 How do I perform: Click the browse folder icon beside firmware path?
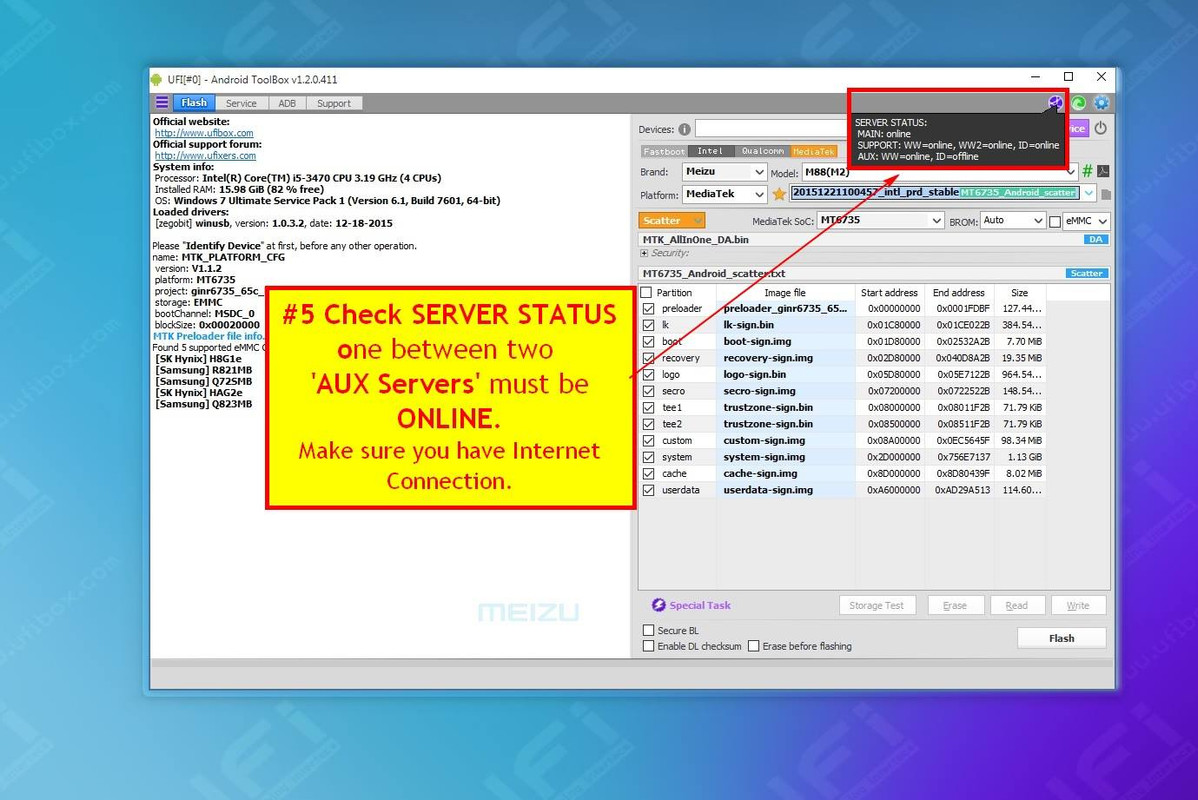[1106, 194]
